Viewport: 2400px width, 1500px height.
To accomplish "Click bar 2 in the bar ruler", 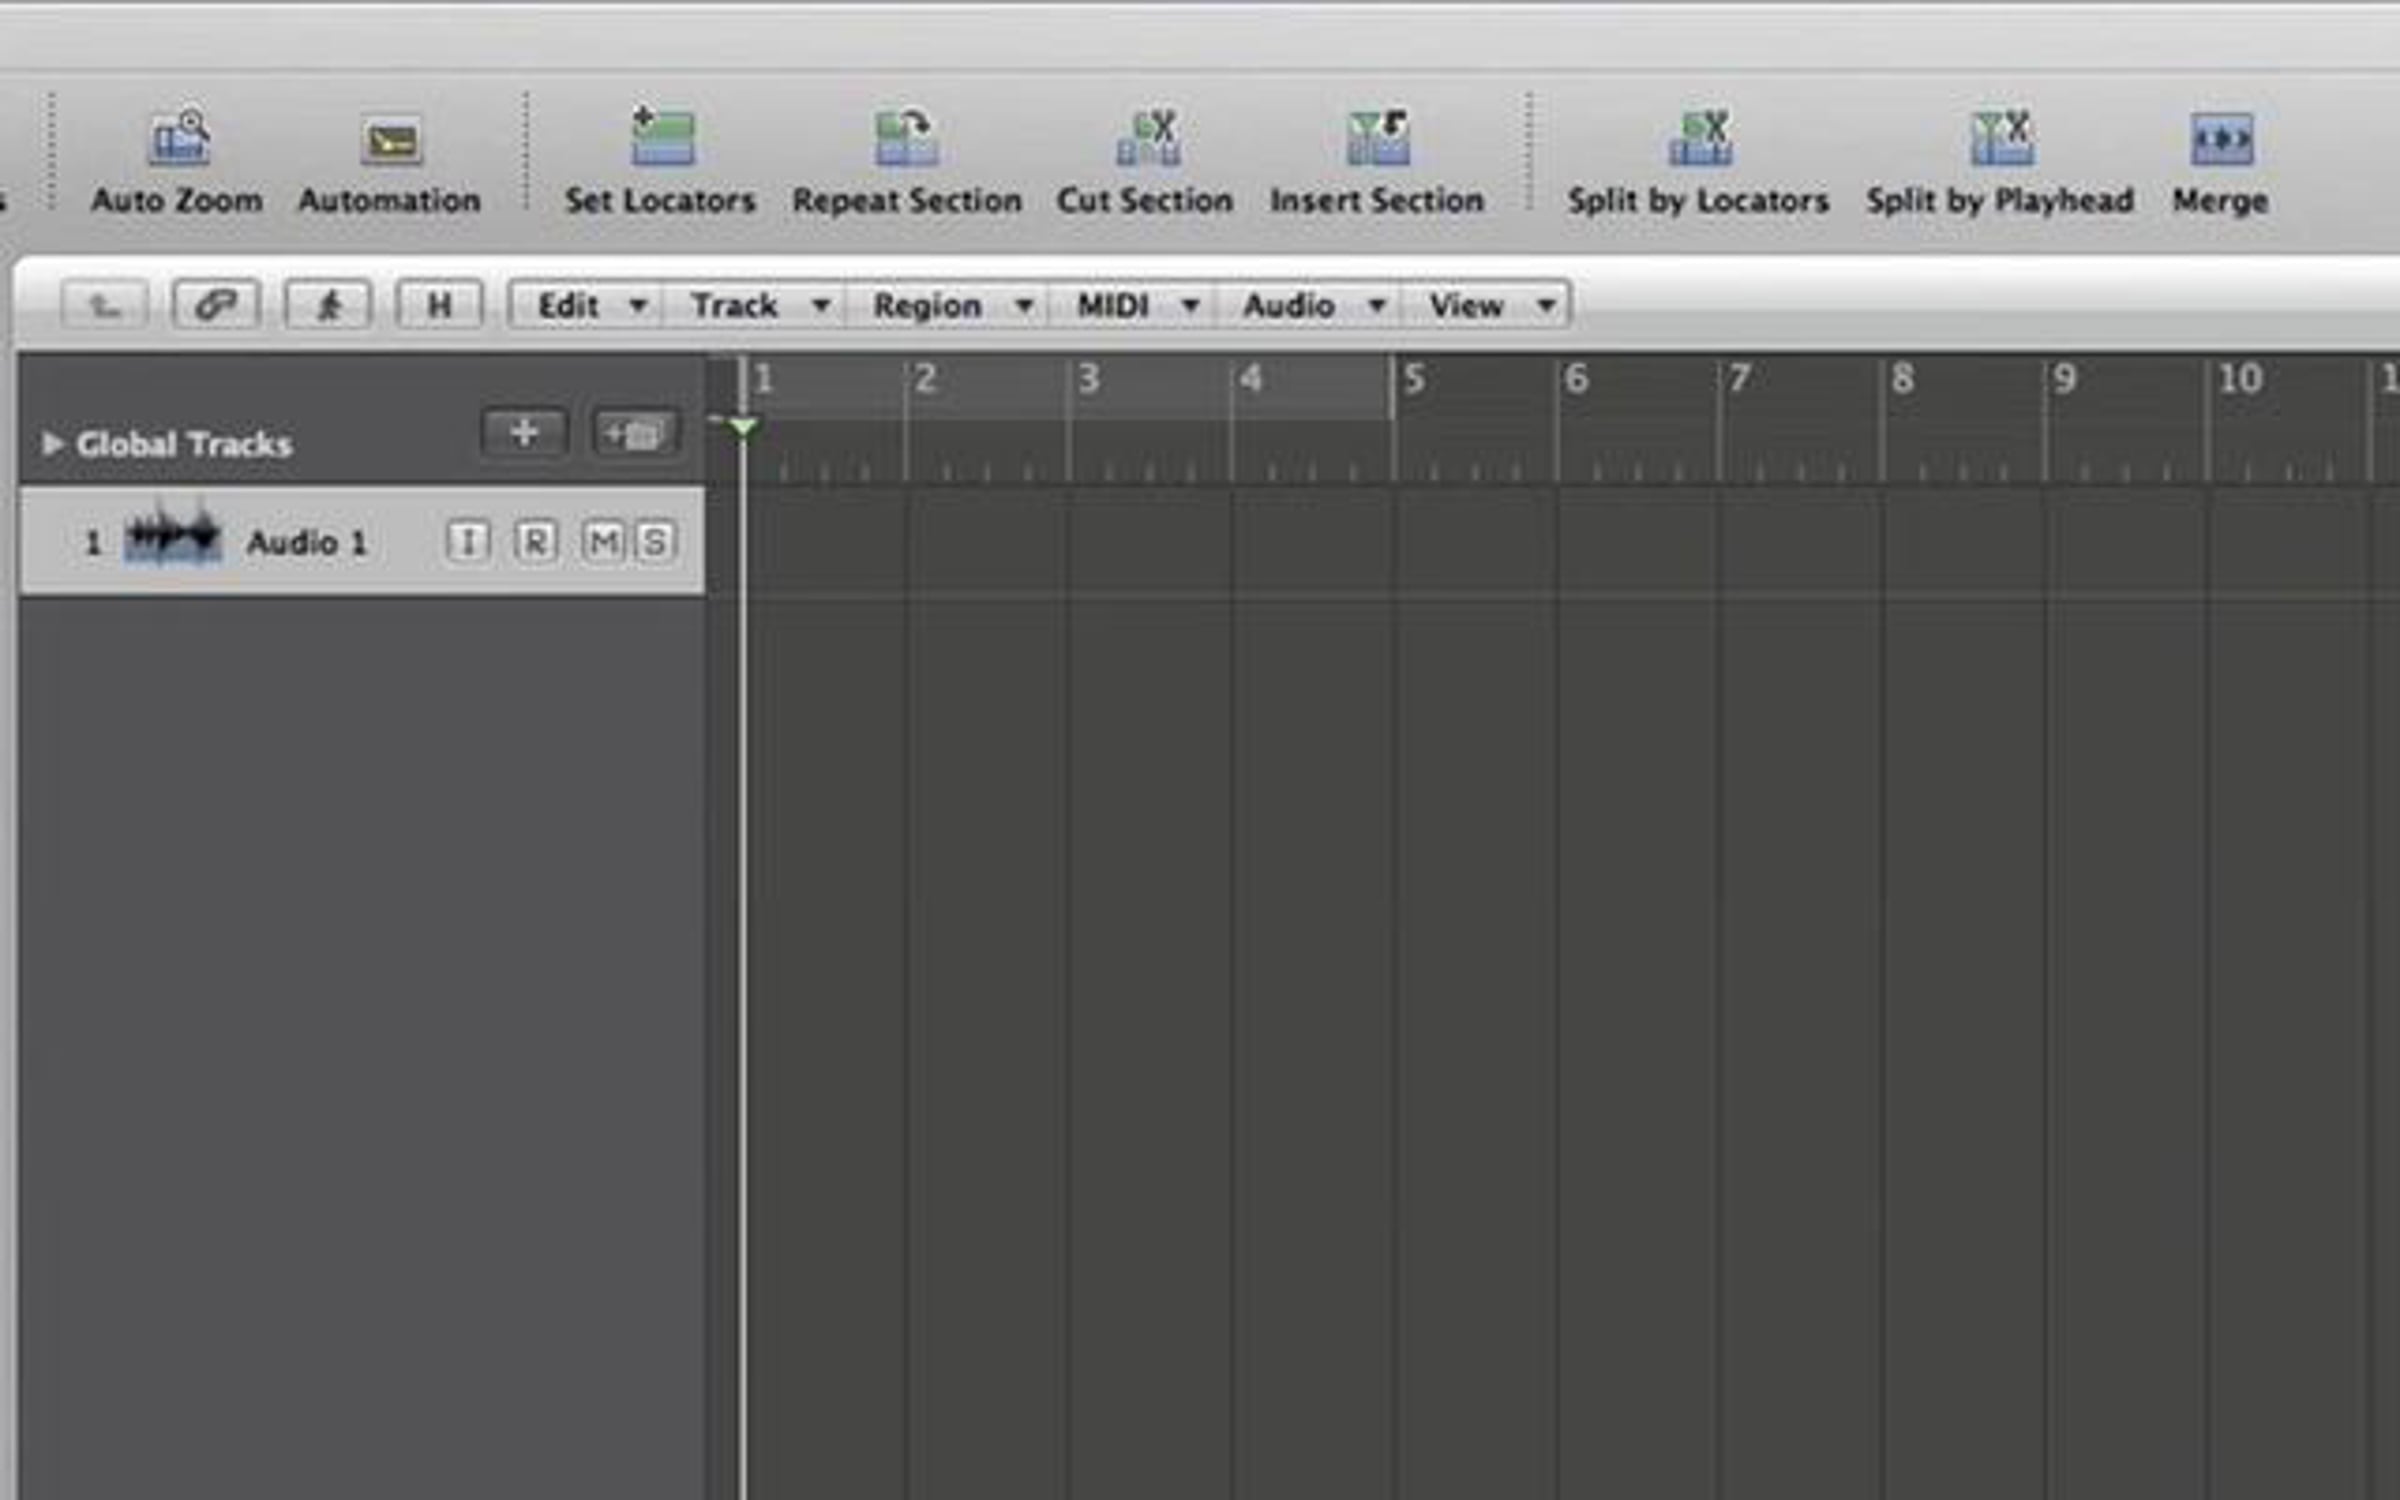I will point(926,379).
